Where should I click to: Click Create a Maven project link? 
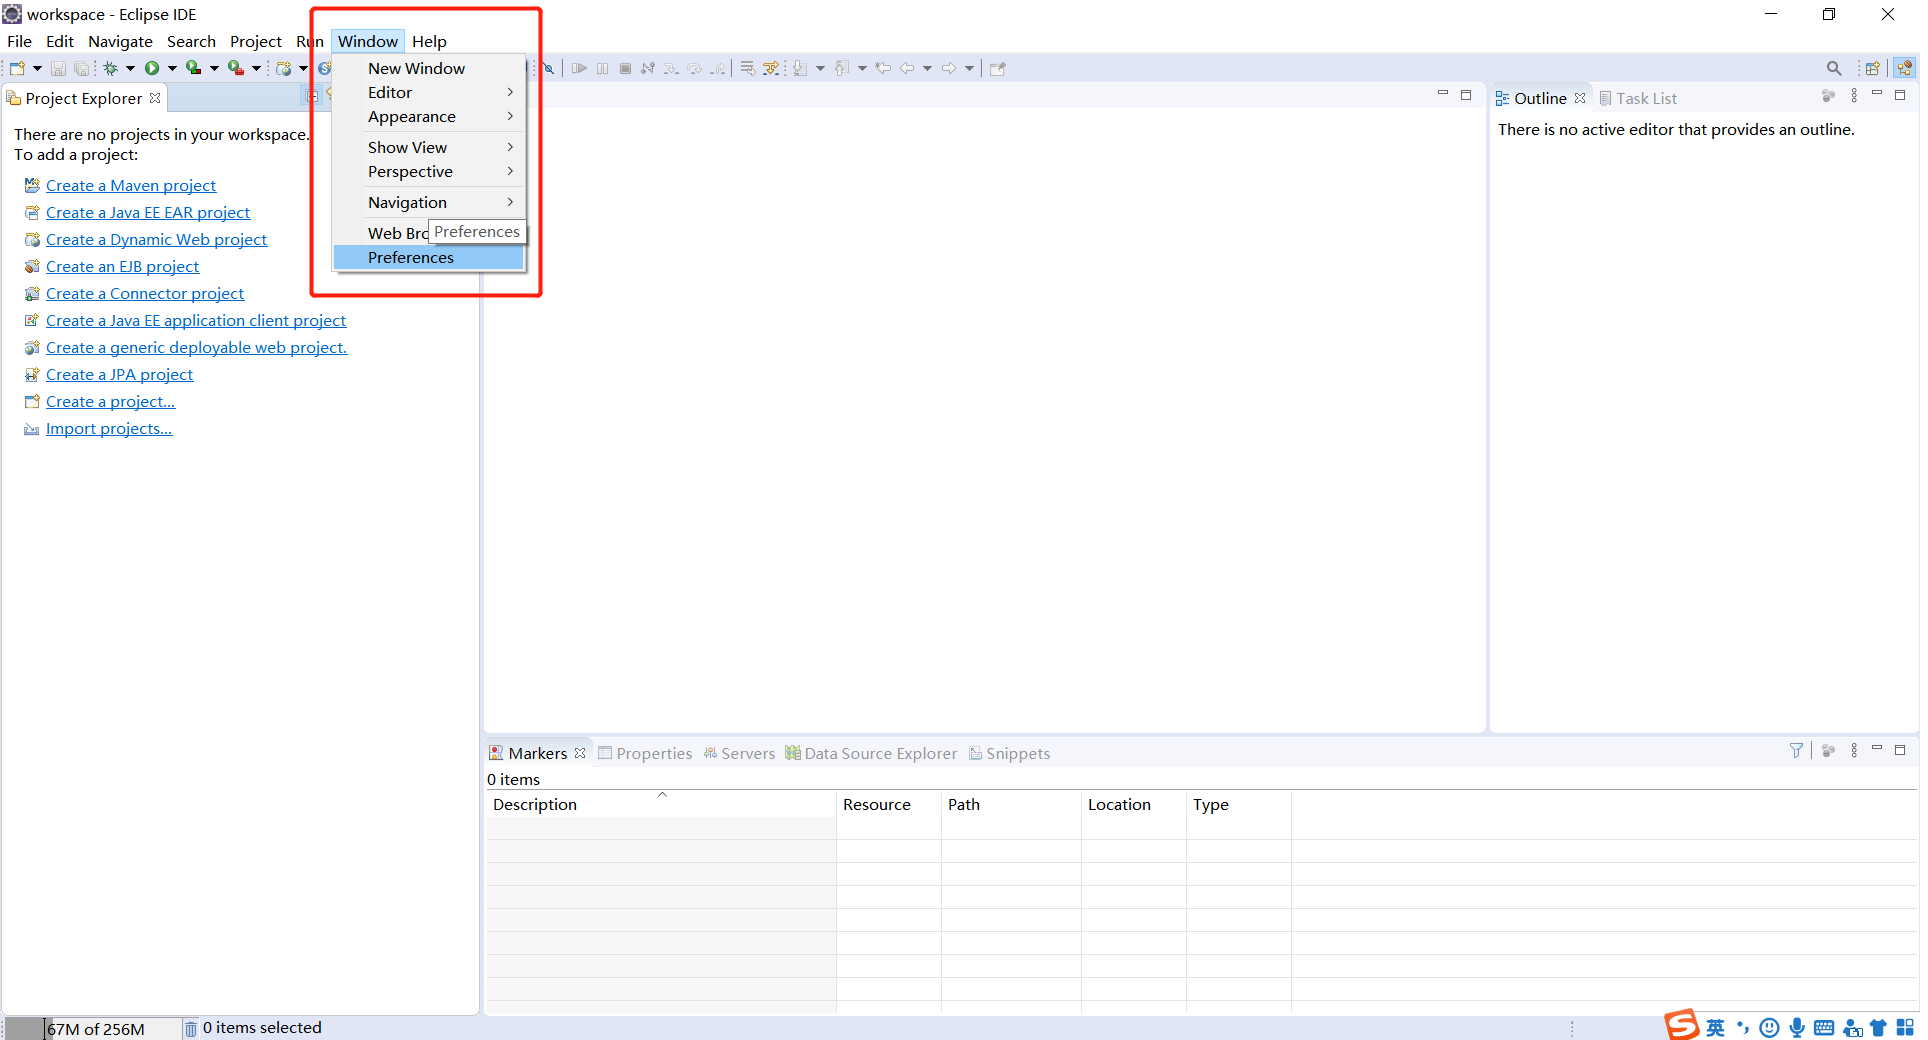point(131,185)
